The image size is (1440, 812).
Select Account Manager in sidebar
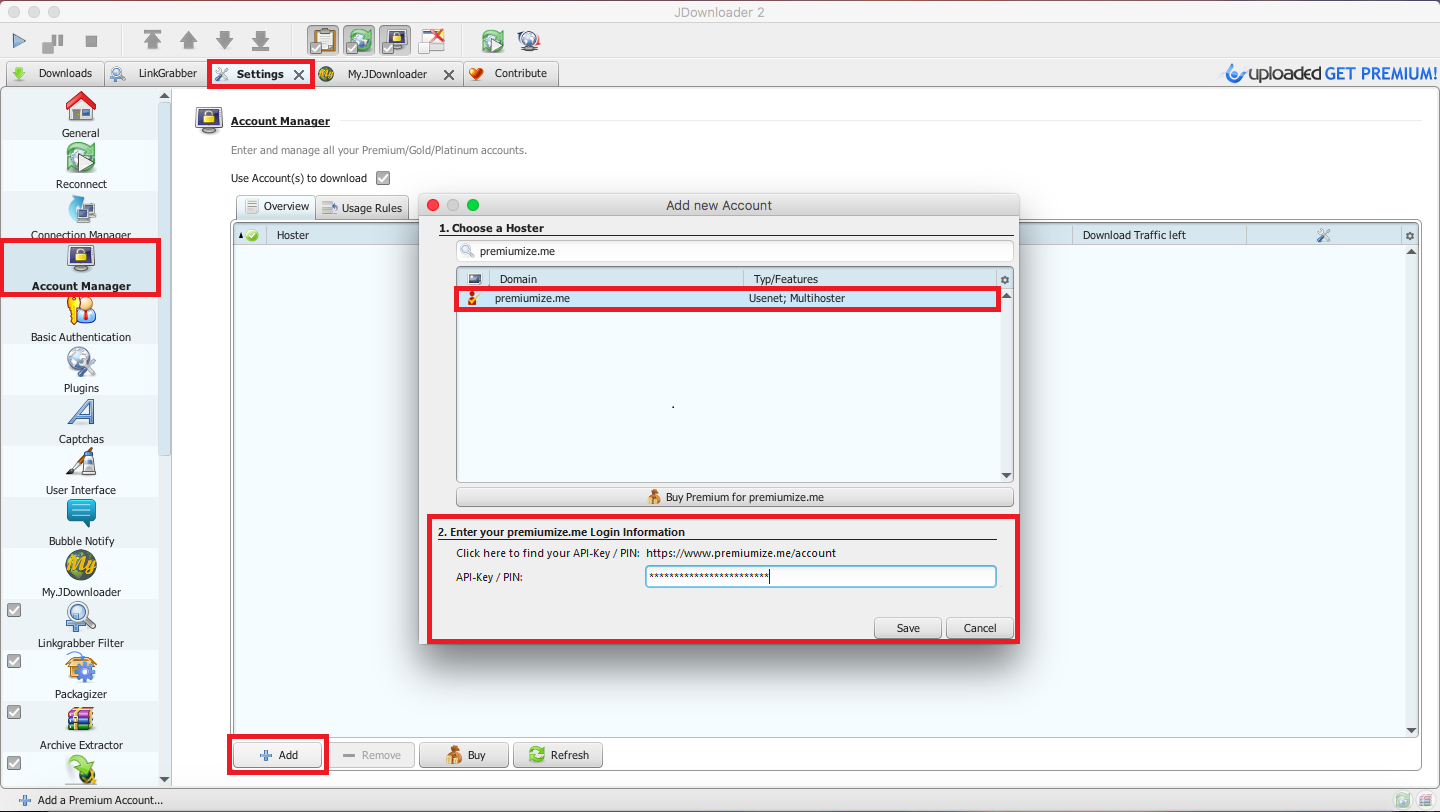[x=80, y=268]
